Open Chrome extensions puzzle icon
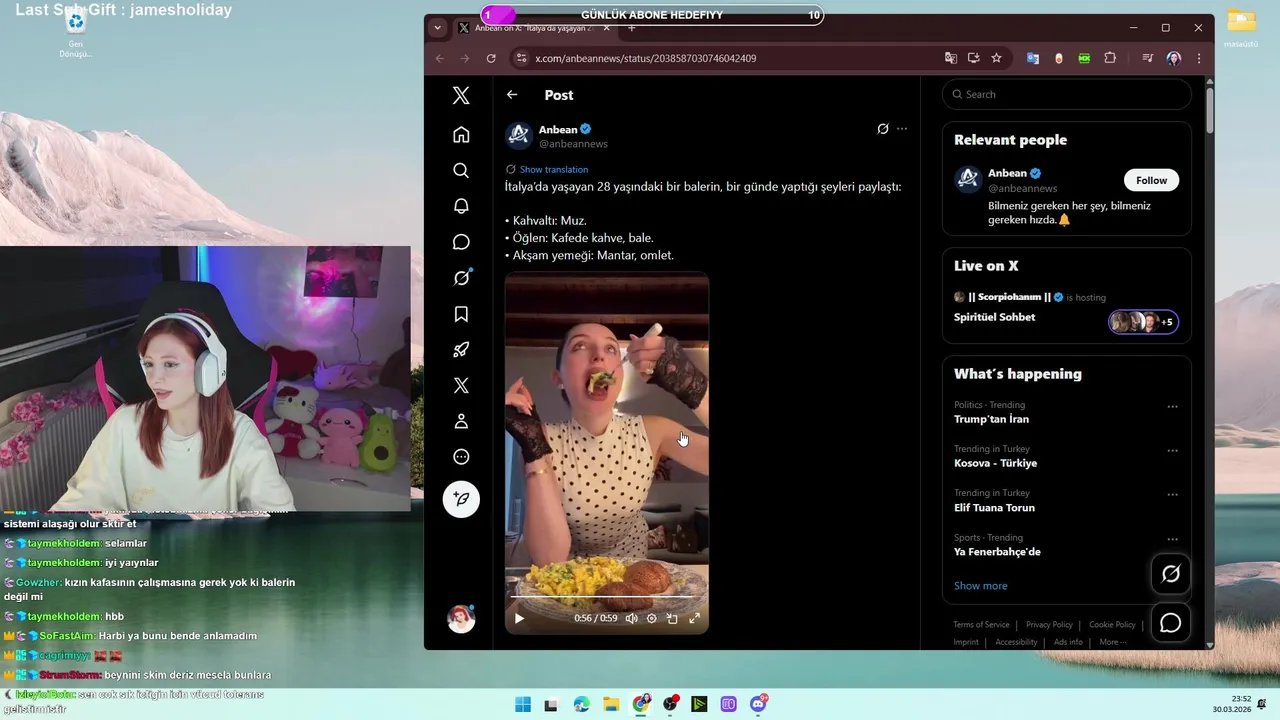1280x720 pixels. point(1110,58)
